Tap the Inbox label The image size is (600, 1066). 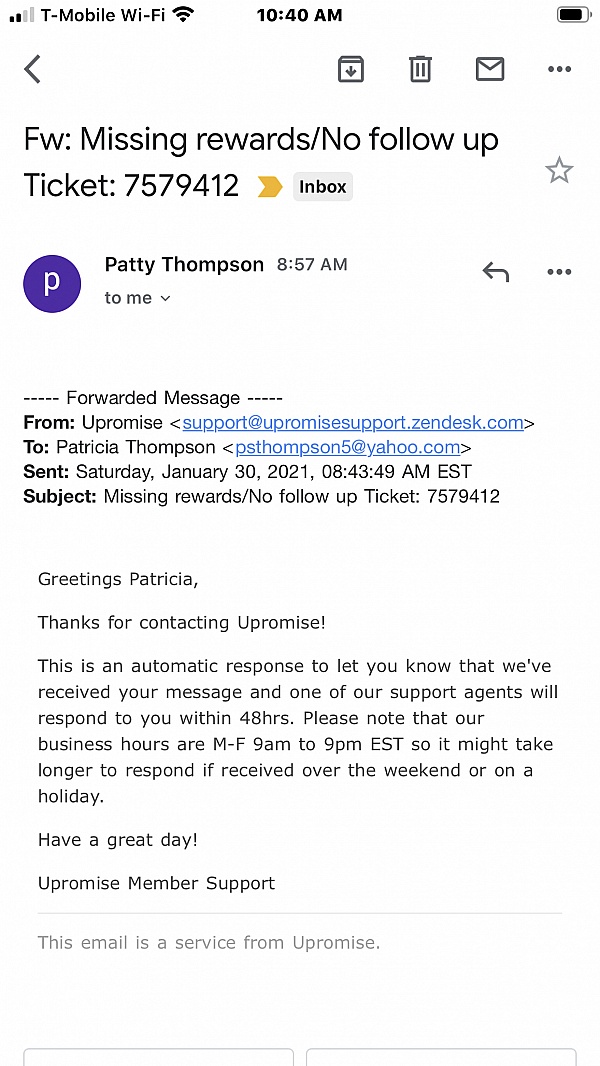click(x=322, y=187)
